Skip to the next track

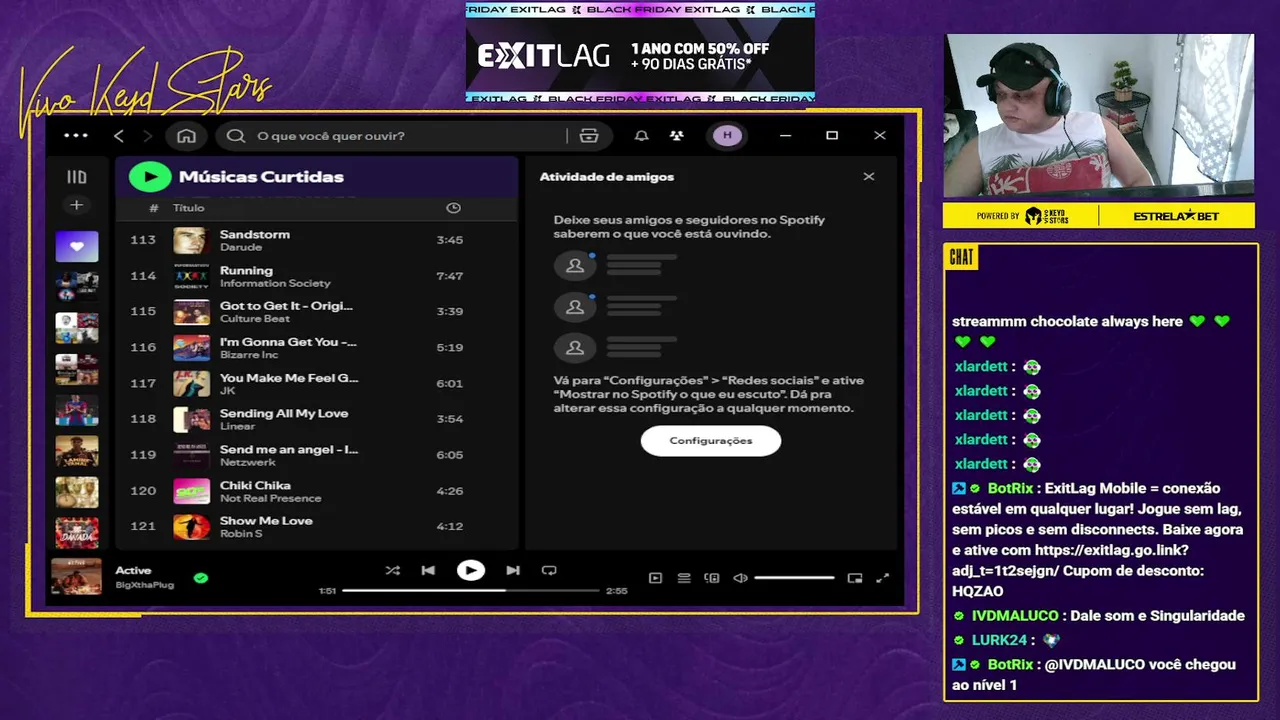pyautogui.click(x=513, y=570)
